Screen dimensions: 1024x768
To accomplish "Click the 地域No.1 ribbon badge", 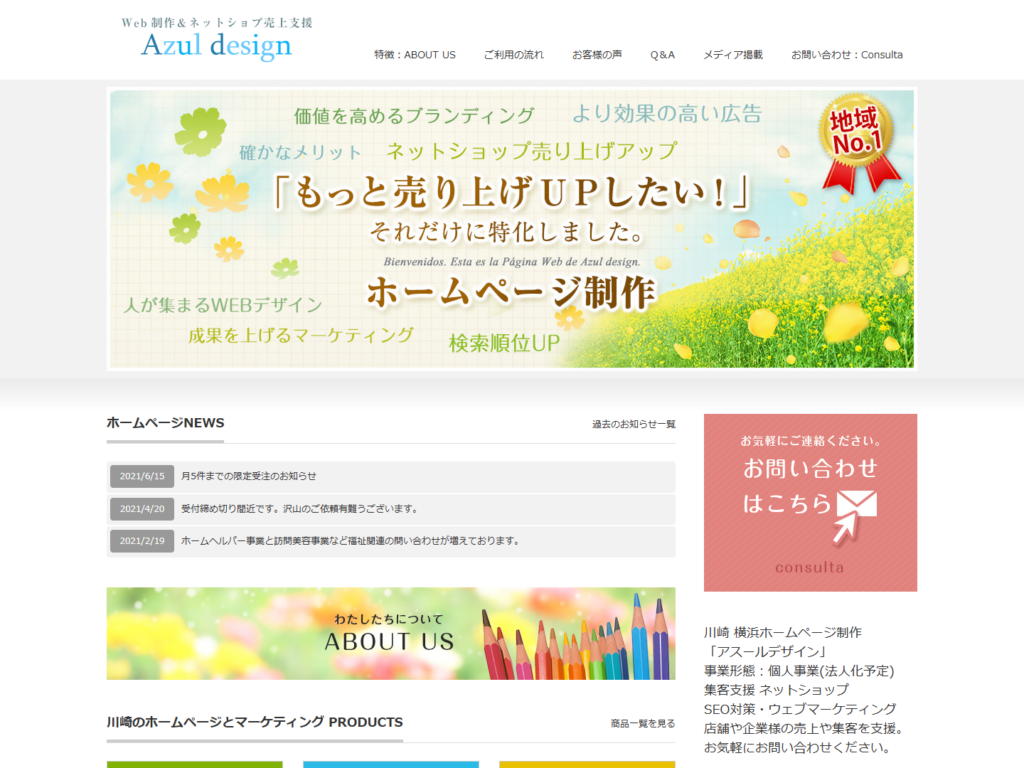I will [858, 139].
